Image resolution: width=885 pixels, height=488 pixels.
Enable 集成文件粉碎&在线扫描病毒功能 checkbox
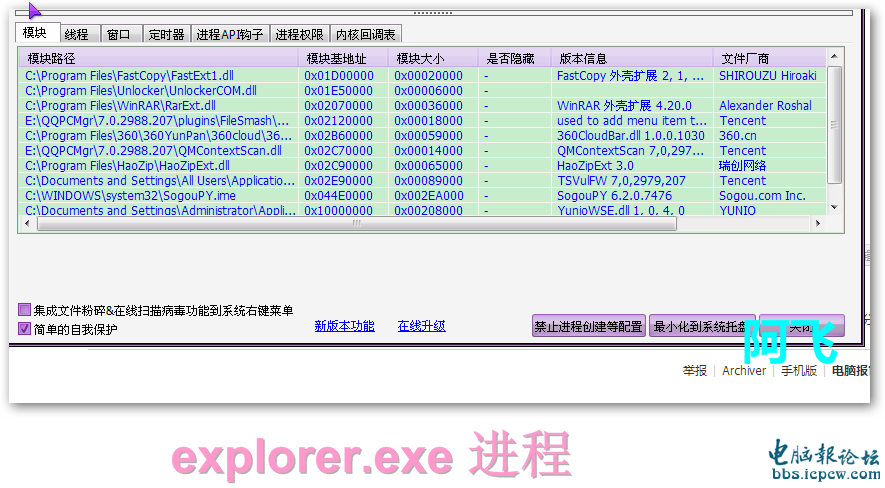click(24, 310)
